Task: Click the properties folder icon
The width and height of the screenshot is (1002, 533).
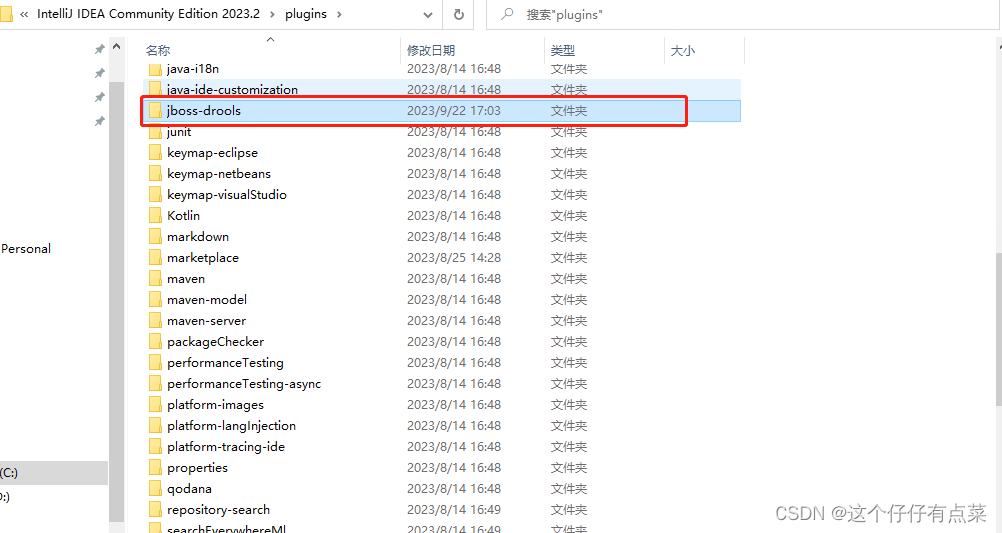Action: pos(155,468)
